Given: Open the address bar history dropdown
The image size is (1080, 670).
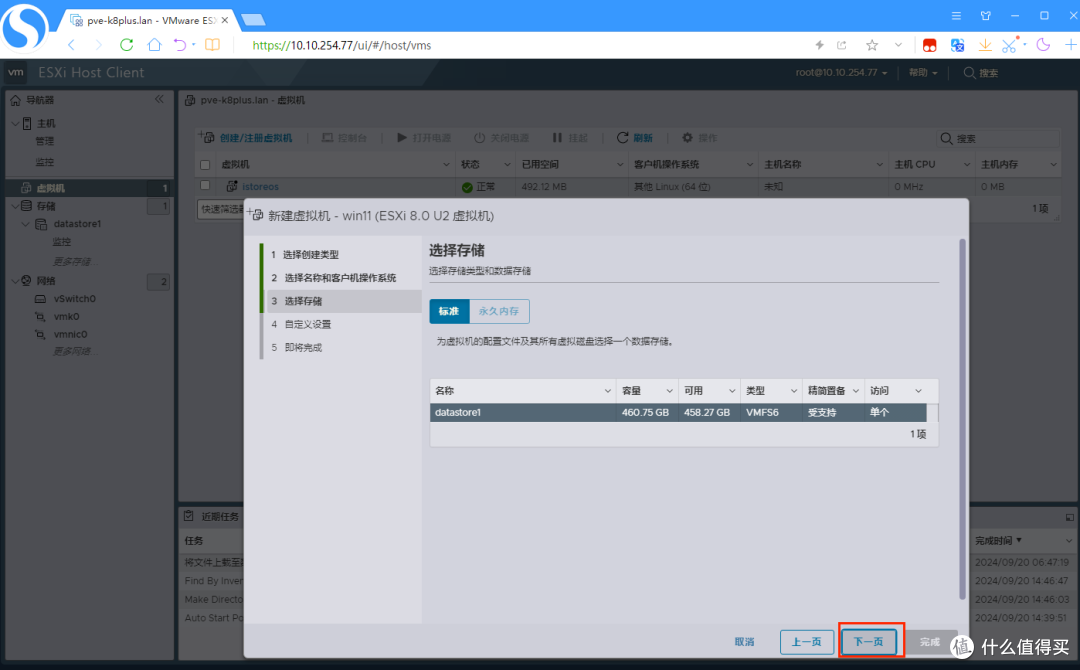Looking at the screenshot, I should [x=898, y=45].
